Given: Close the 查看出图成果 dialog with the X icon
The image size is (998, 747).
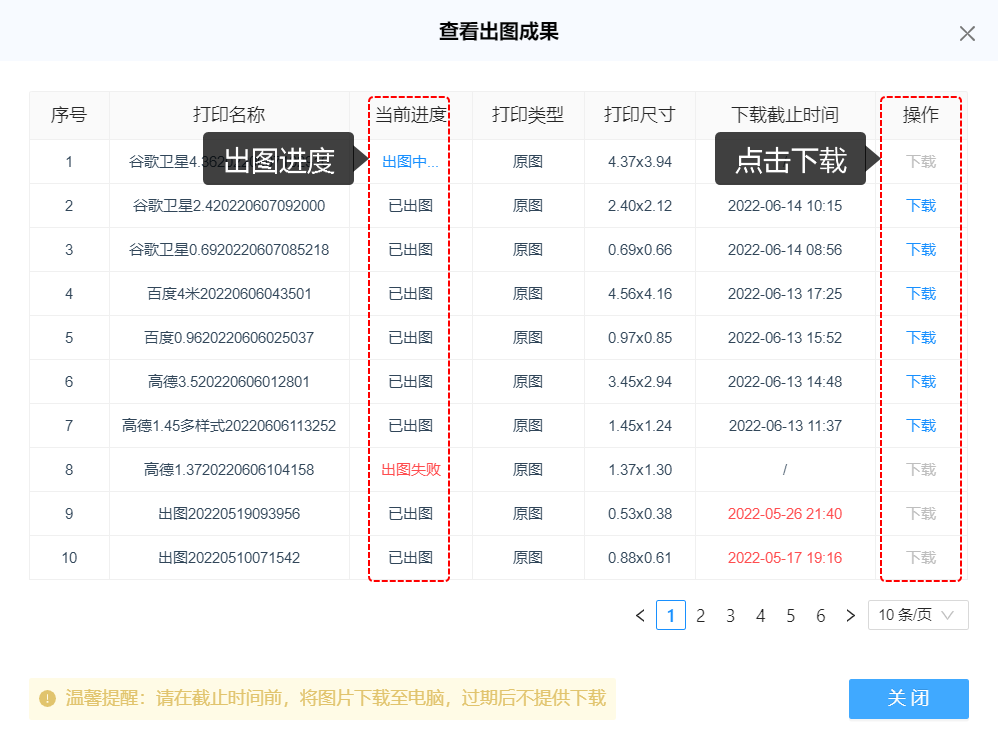Looking at the screenshot, I should coord(967,34).
